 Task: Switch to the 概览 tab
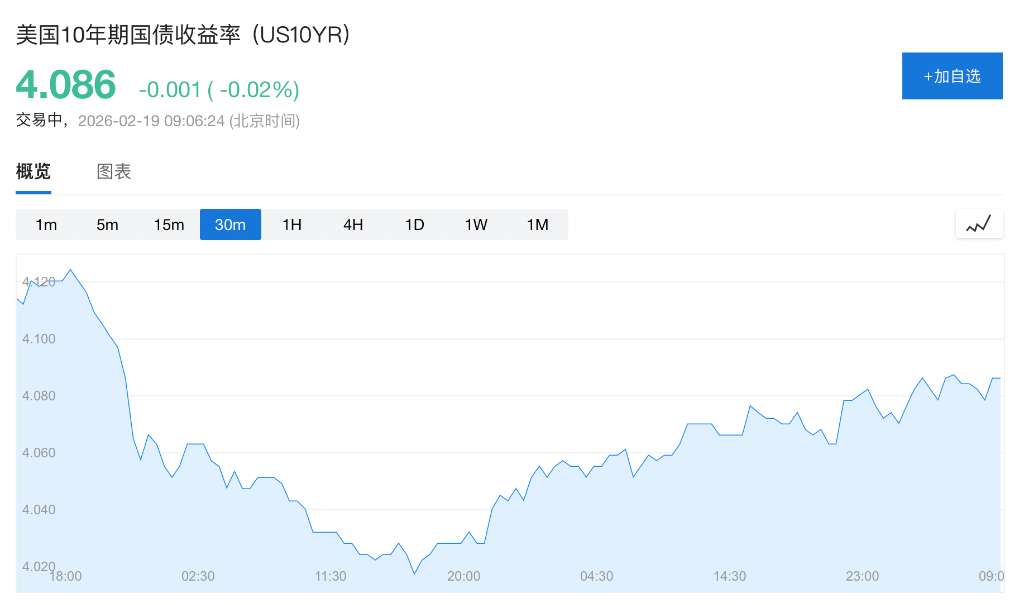click(x=33, y=172)
